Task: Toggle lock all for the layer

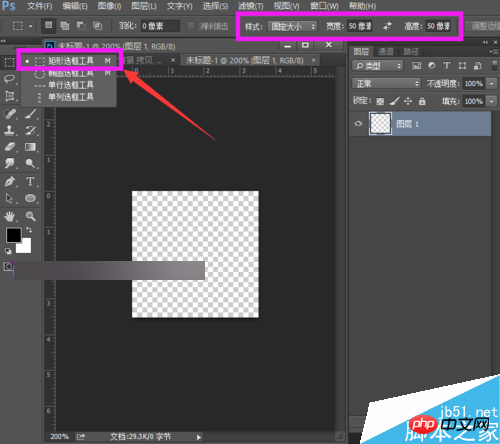Action: [x=422, y=101]
